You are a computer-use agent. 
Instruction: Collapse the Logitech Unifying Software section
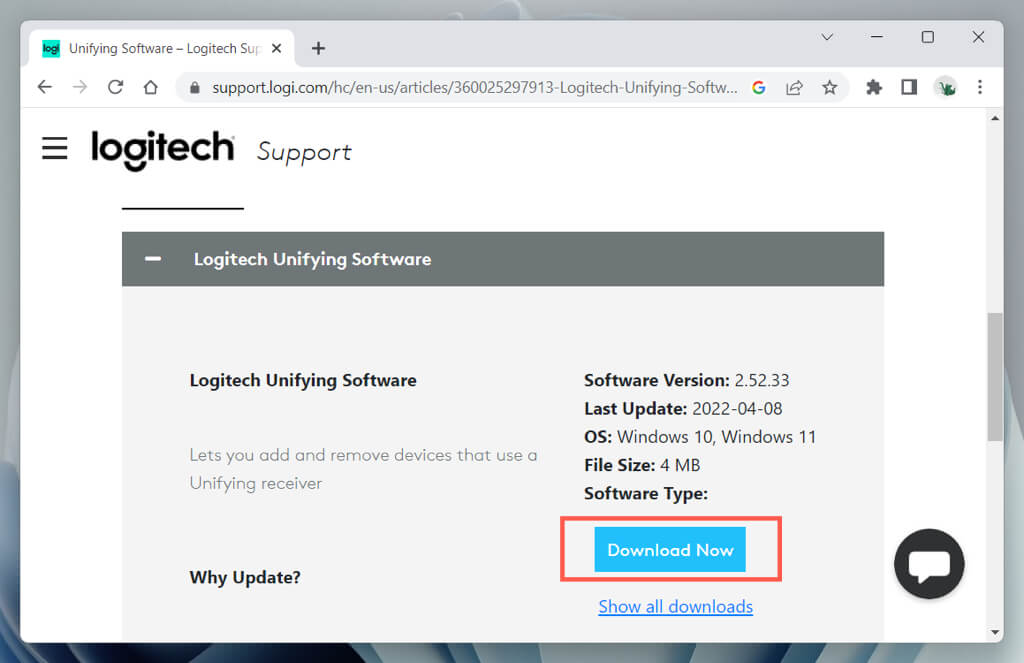[x=153, y=259]
